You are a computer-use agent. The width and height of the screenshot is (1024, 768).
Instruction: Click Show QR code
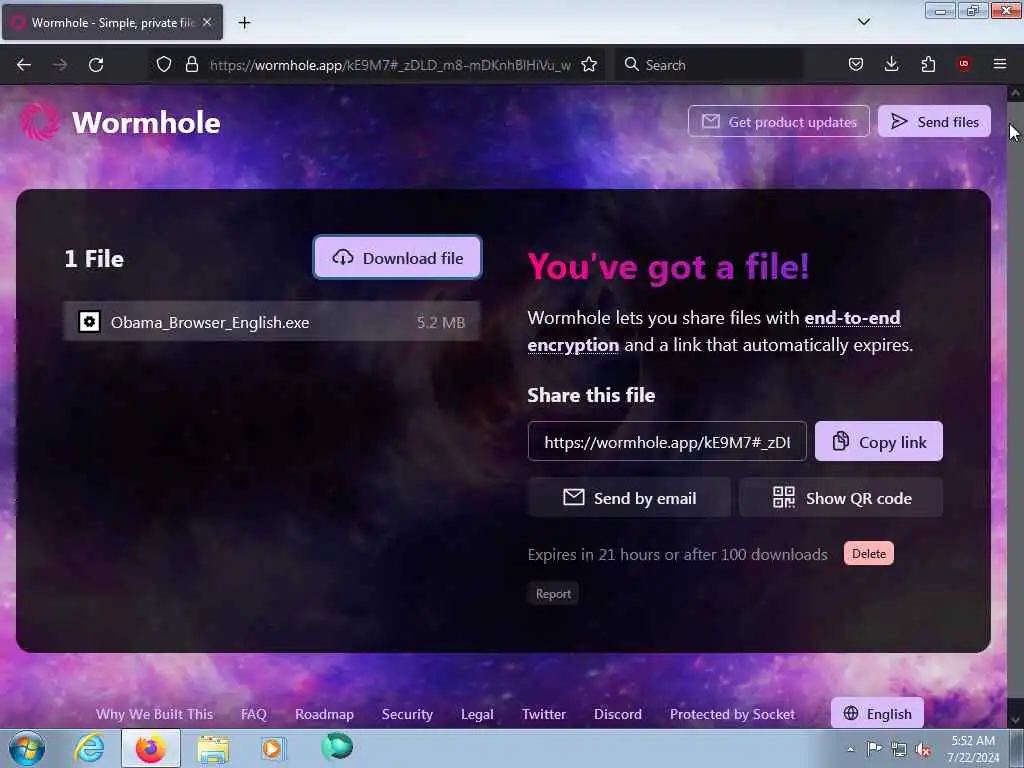coord(840,498)
